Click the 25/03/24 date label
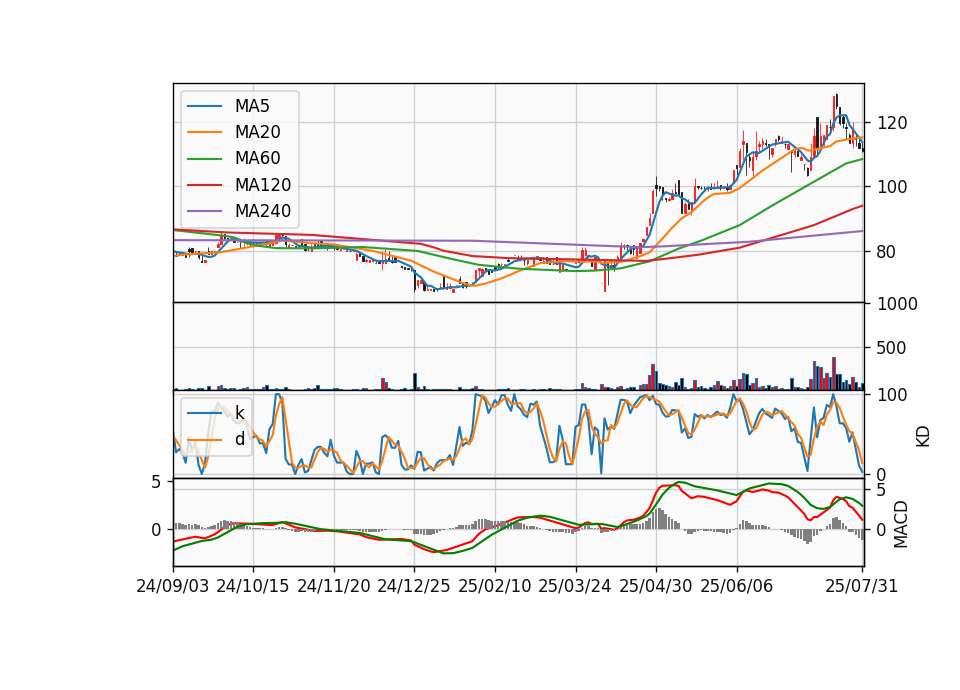Image resolution: width=960 pixels, height=690 pixels. (x=574, y=586)
